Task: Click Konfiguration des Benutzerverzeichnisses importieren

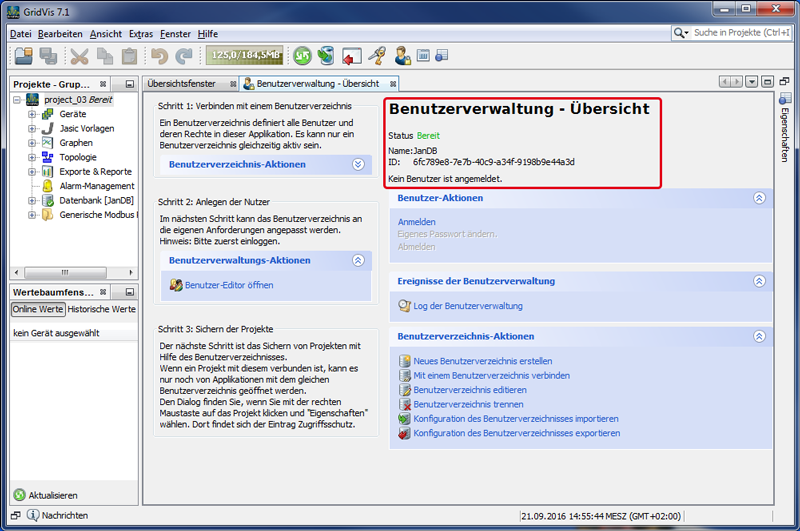Action: pyautogui.click(x=516, y=419)
